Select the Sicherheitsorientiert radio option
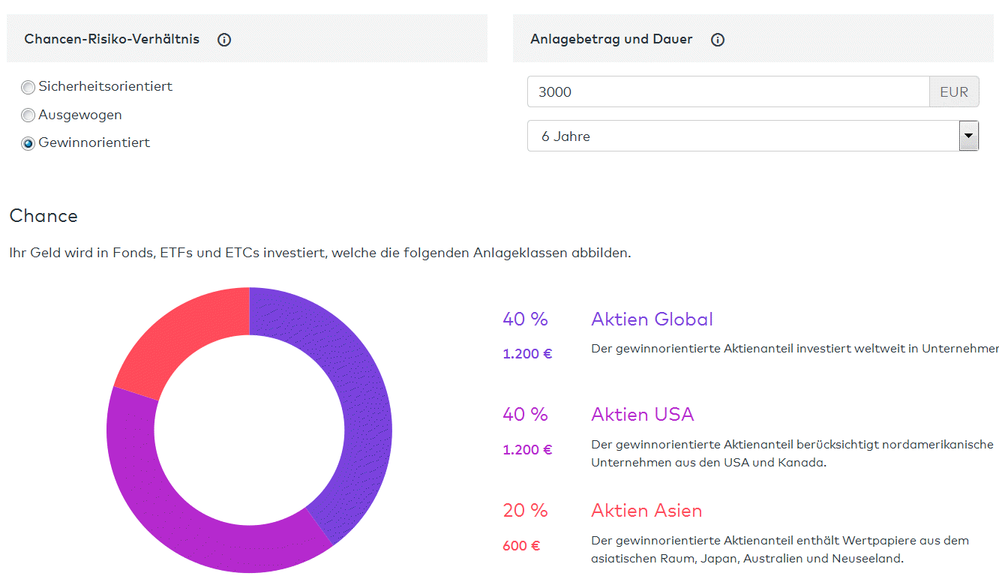 28,88
